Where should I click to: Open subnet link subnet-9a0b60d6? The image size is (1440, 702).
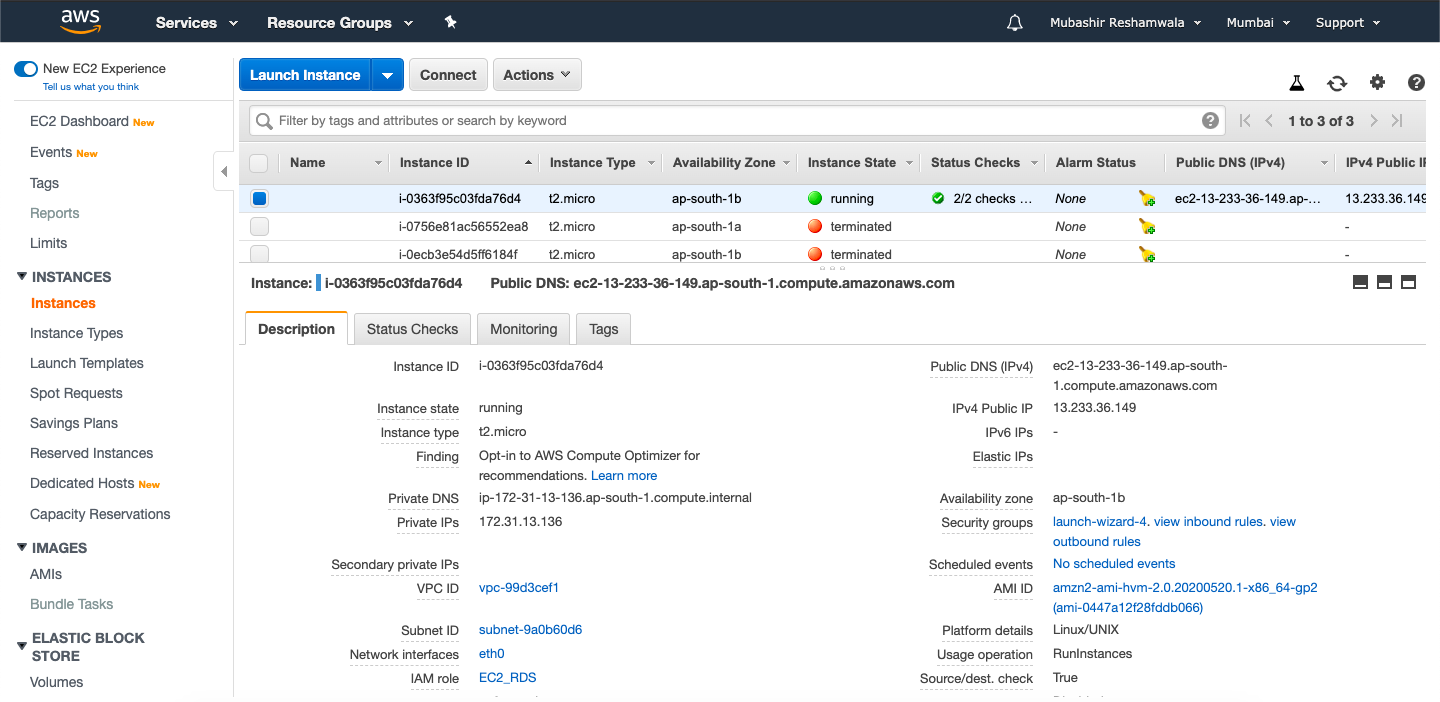click(x=530, y=630)
